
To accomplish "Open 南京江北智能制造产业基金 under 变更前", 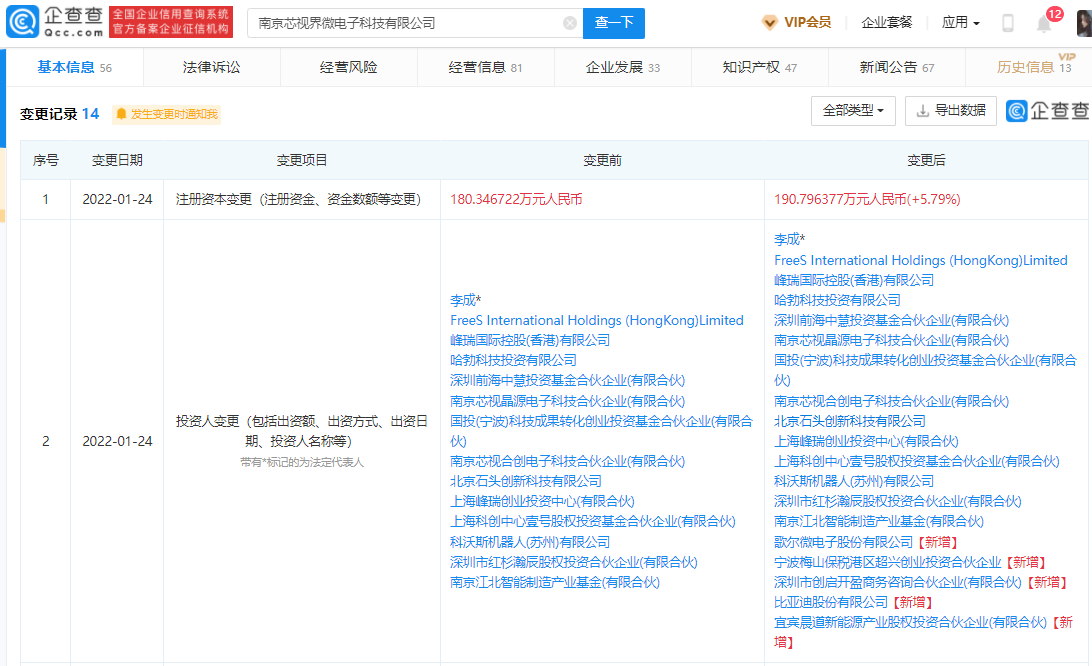I will tap(555, 582).
